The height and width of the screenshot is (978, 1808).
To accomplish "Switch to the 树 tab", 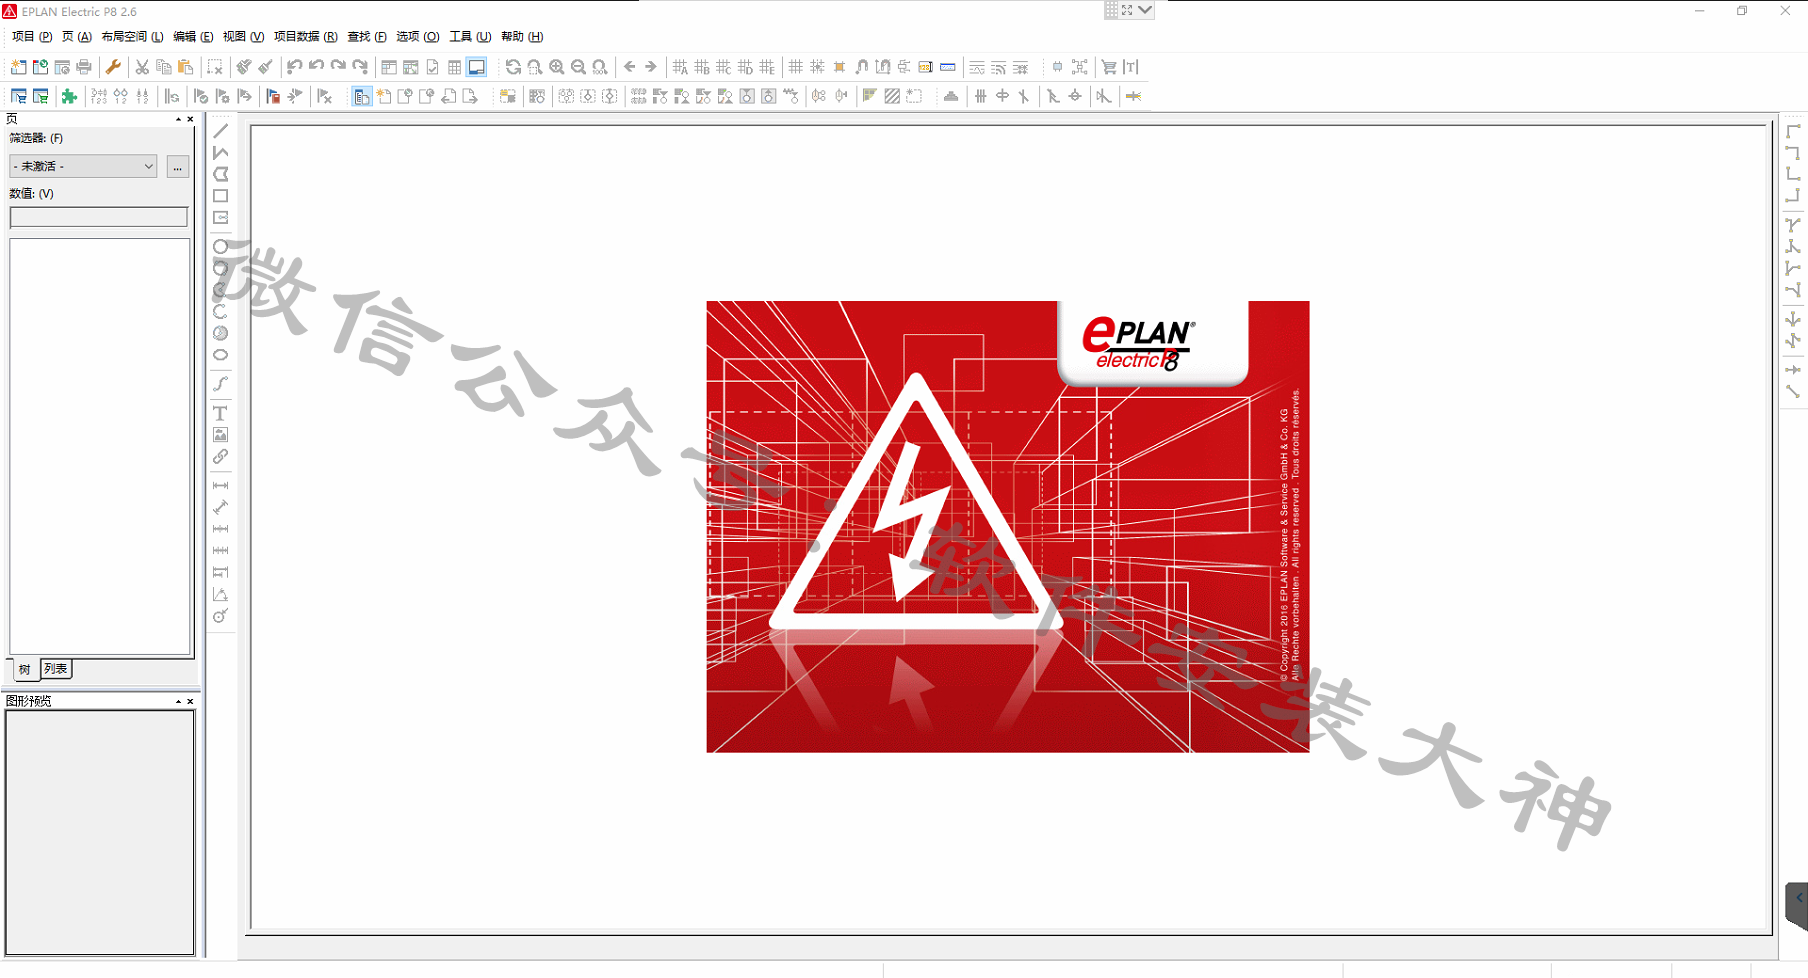I will point(24,669).
